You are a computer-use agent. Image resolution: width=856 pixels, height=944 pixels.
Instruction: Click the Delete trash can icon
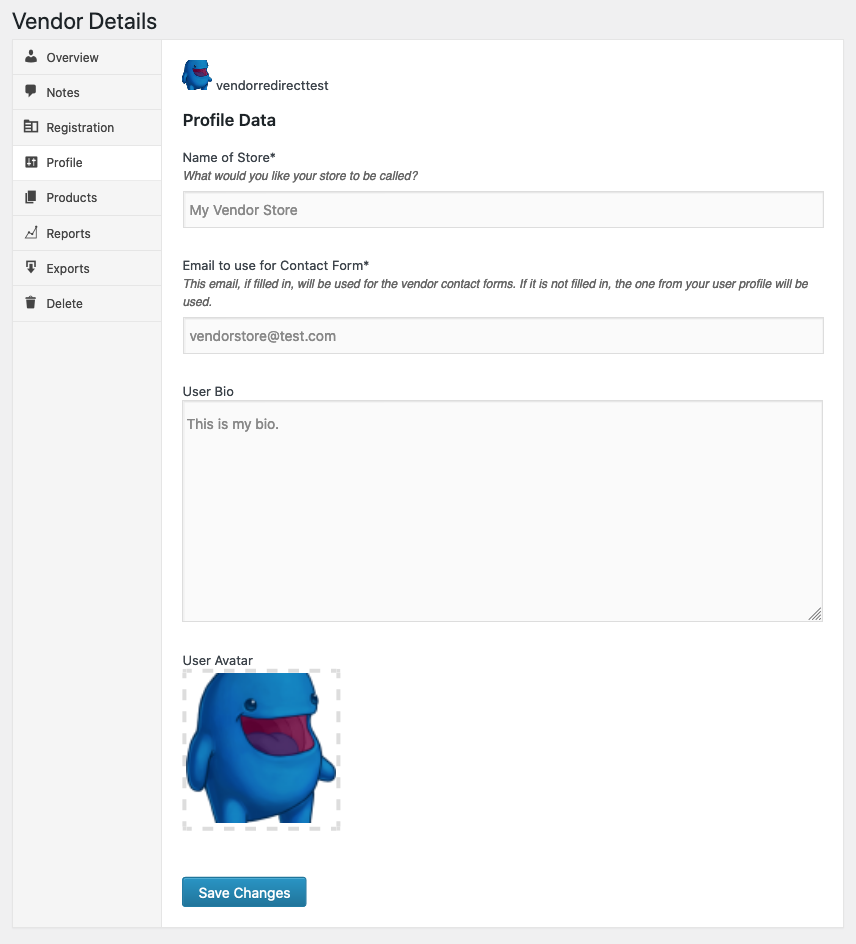tap(31, 303)
